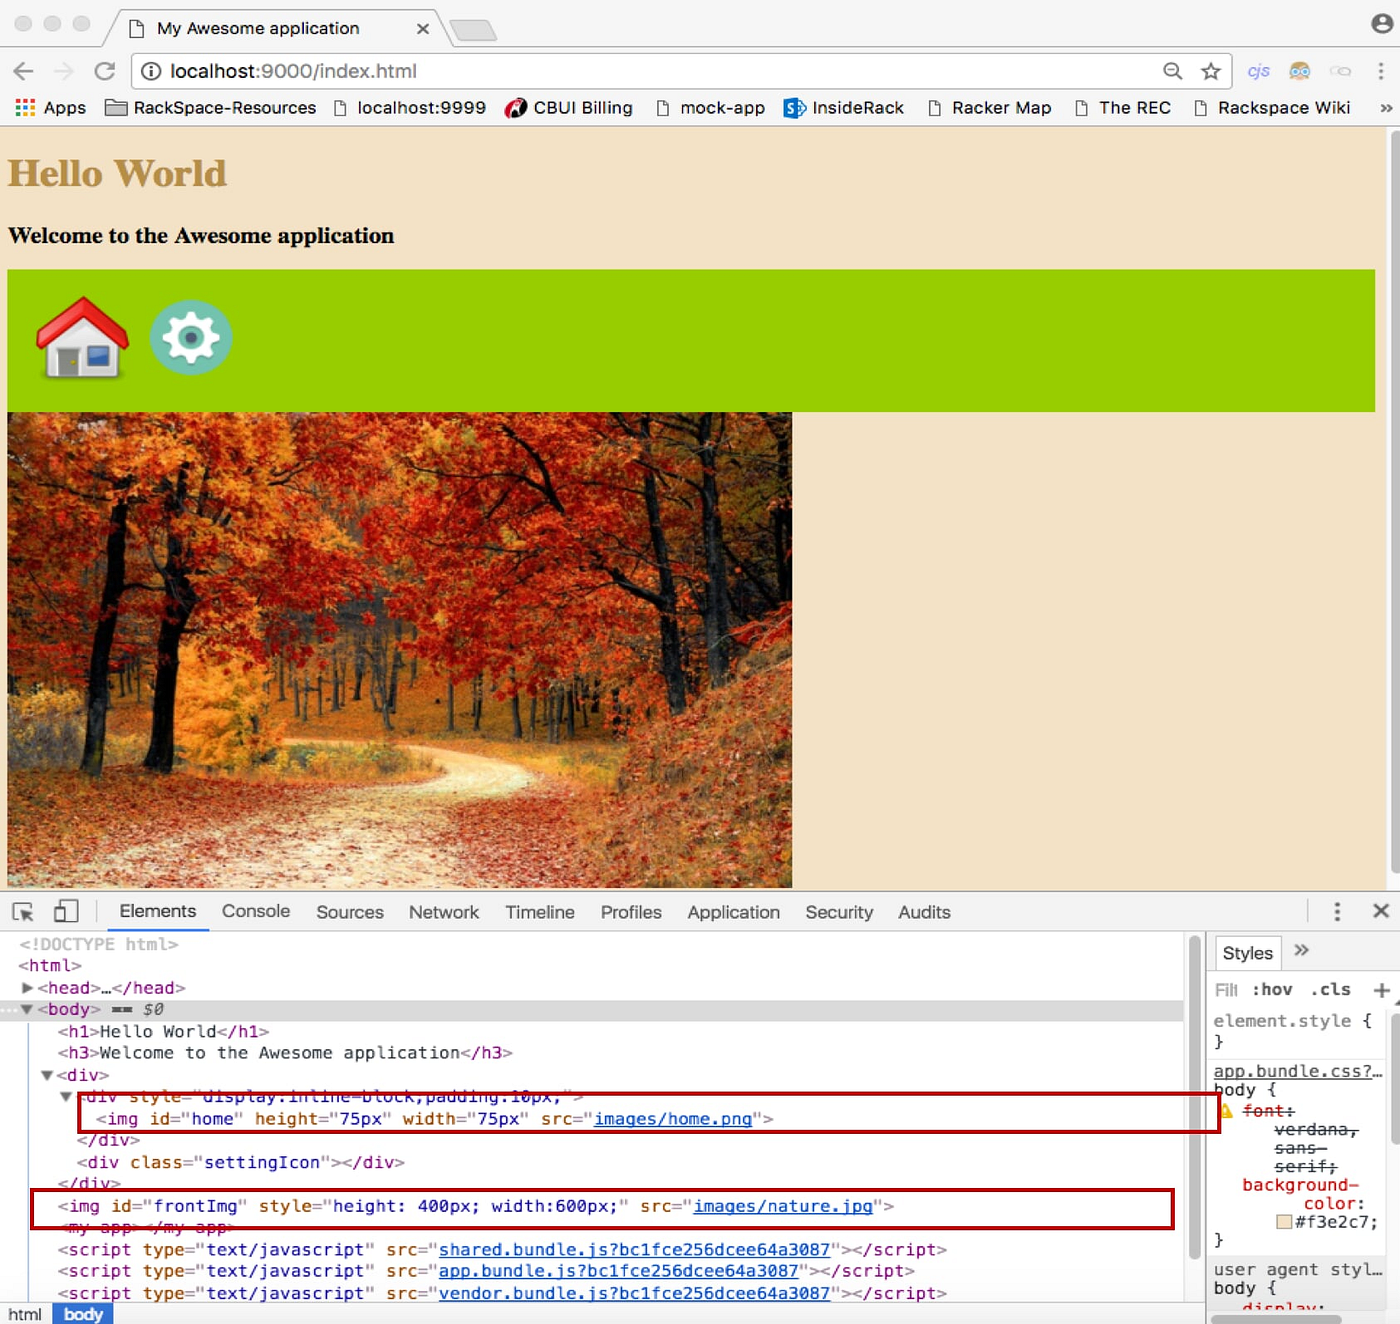
Task: Open the app.bundle.js script link
Action: pos(618,1271)
